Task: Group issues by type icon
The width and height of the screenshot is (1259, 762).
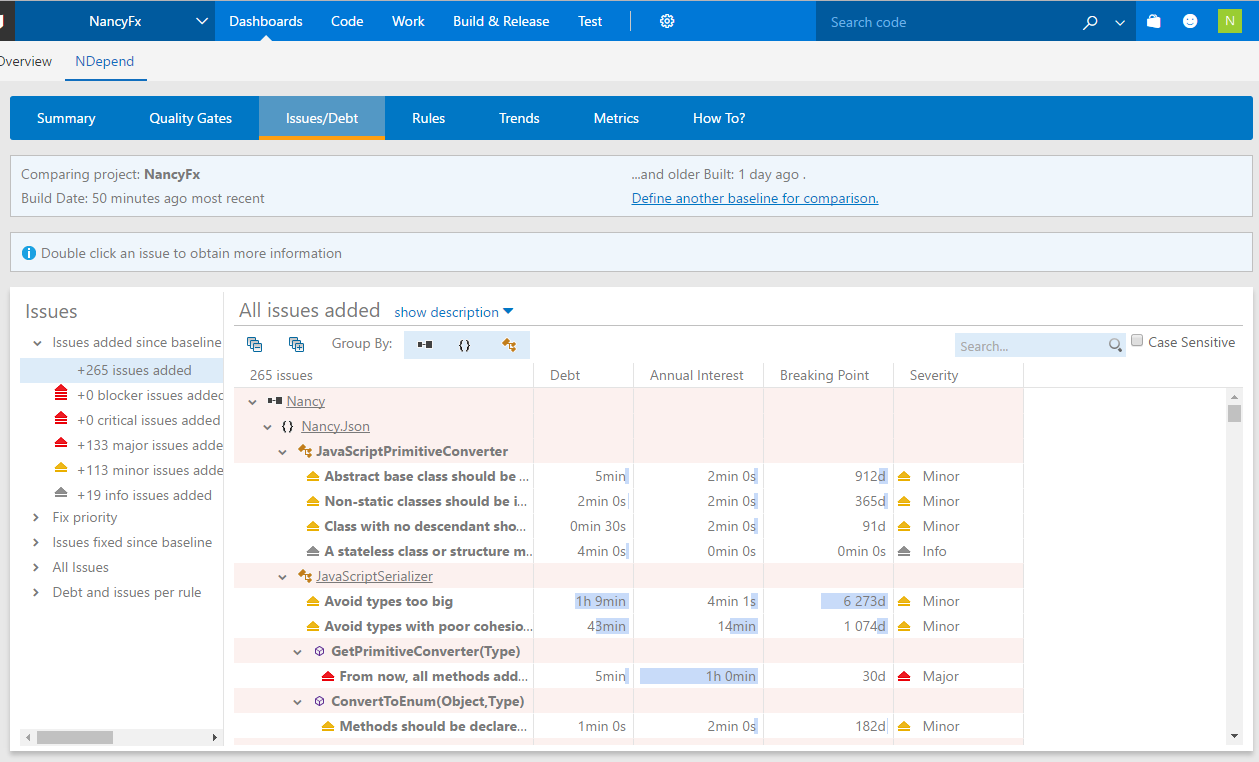Action: click(510, 344)
